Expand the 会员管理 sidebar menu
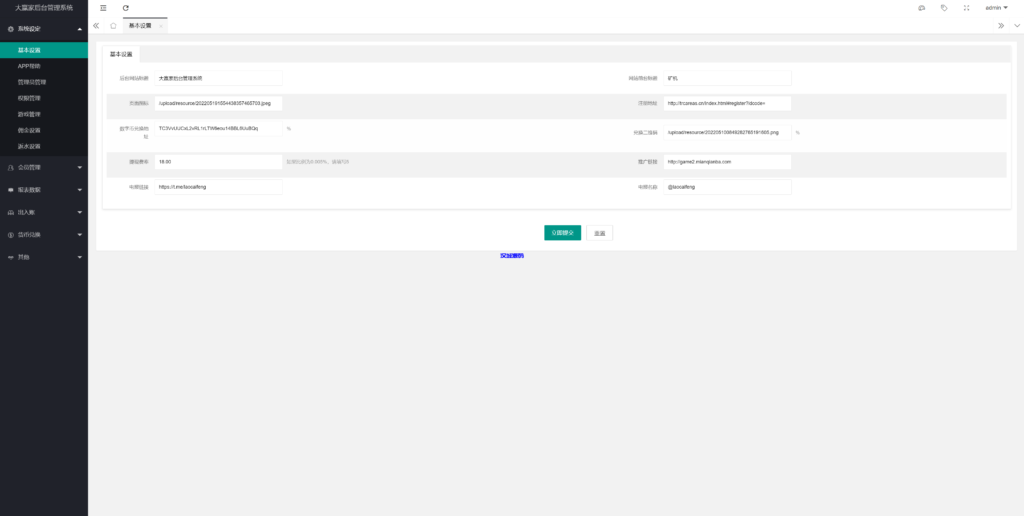This screenshot has width=1024, height=516. click(43, 167)
